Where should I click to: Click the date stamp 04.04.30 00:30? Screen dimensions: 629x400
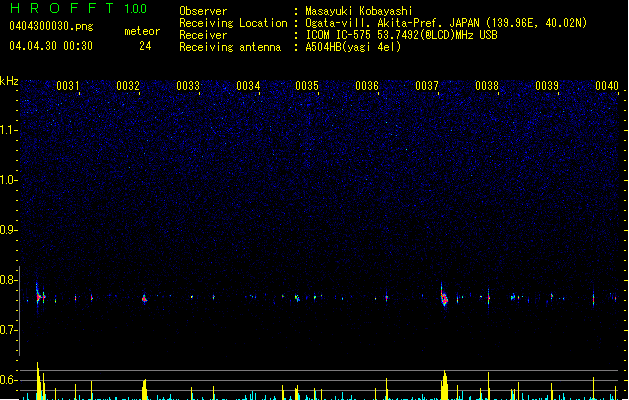[51, 46]
